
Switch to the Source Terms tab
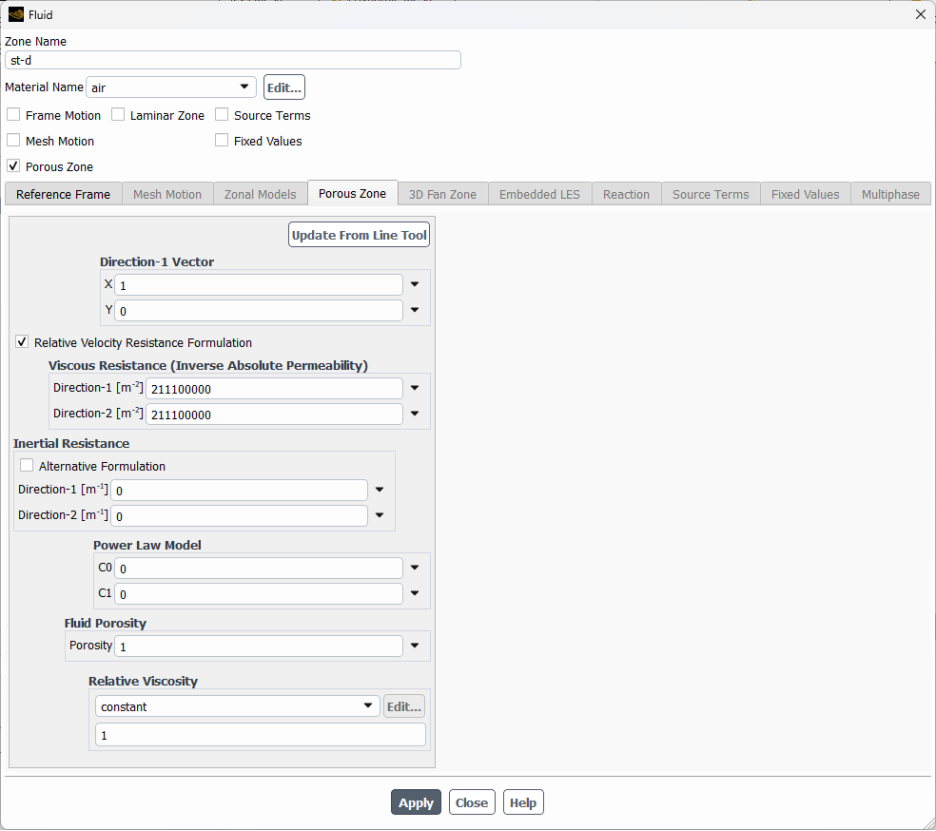pos(711,195)
